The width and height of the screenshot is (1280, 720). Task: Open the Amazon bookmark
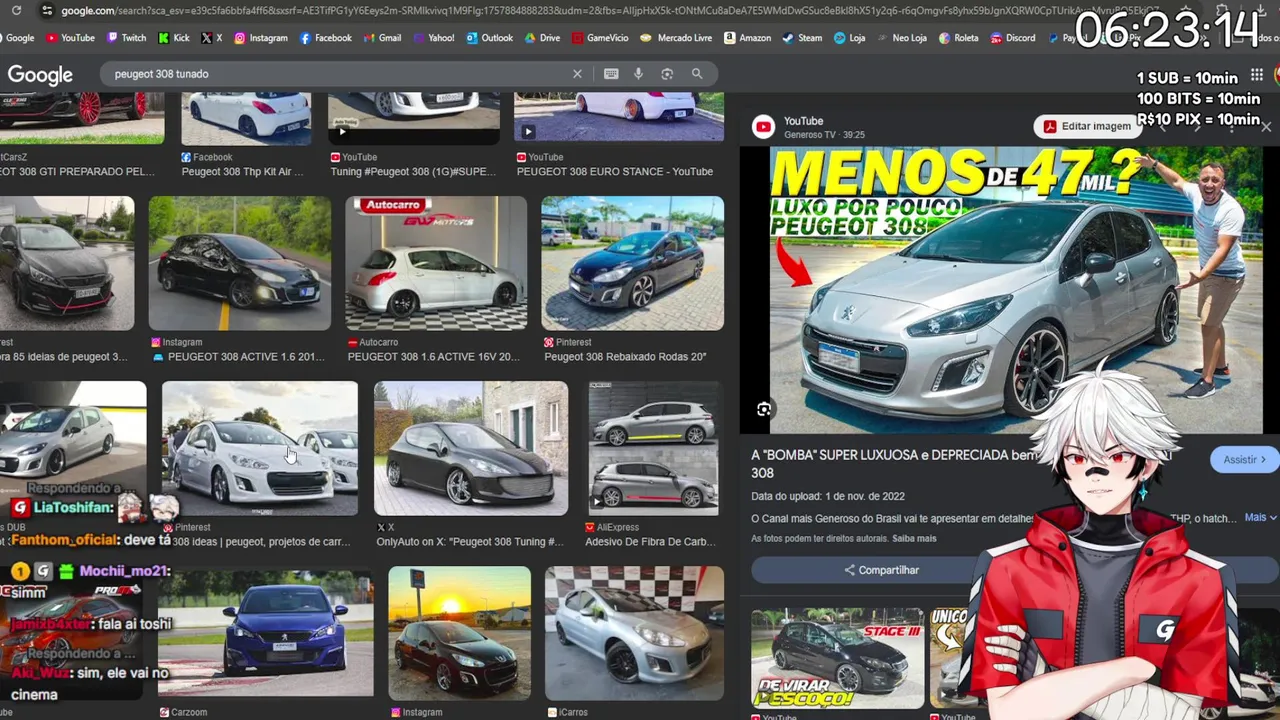click(747, 38)
